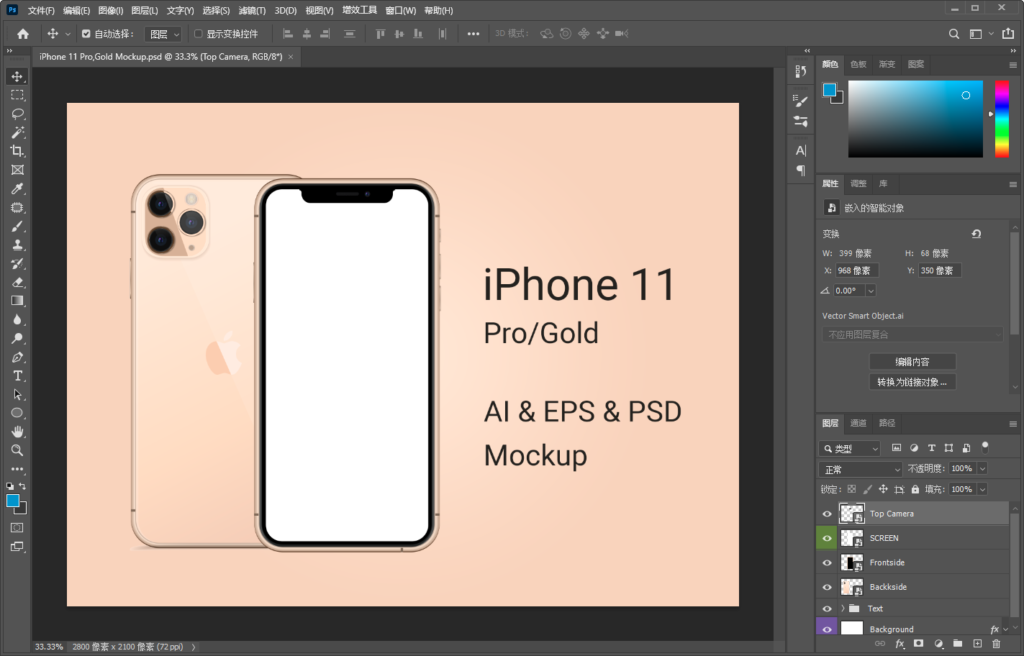This screenshot has height=656, width=1024.
Task: Toggle the auto-select checkbox
Action: coord(86,34)
